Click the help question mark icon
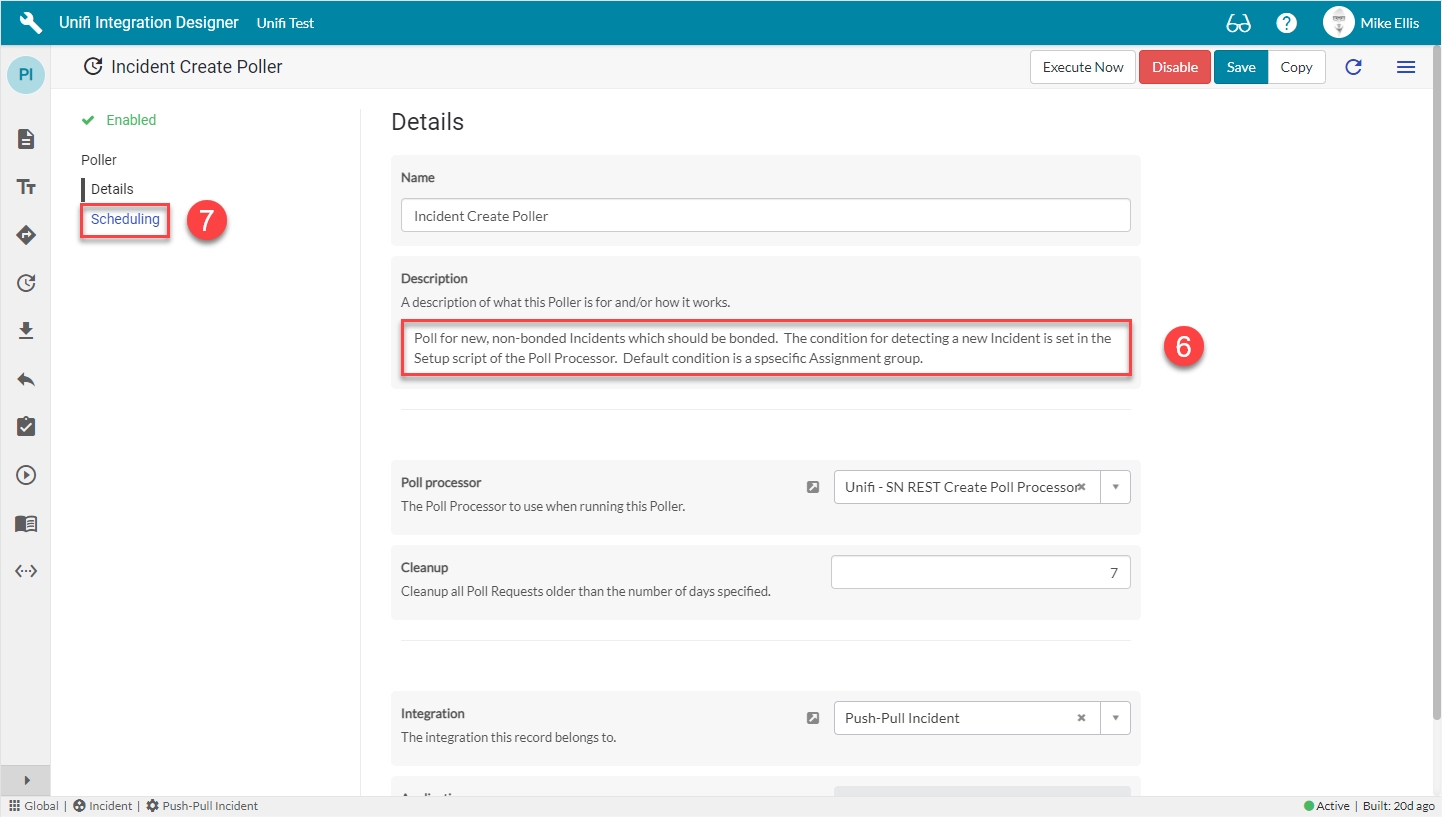Viewport: 1442px width, 817px height. pyautogui.click(x=1286, y=23)
